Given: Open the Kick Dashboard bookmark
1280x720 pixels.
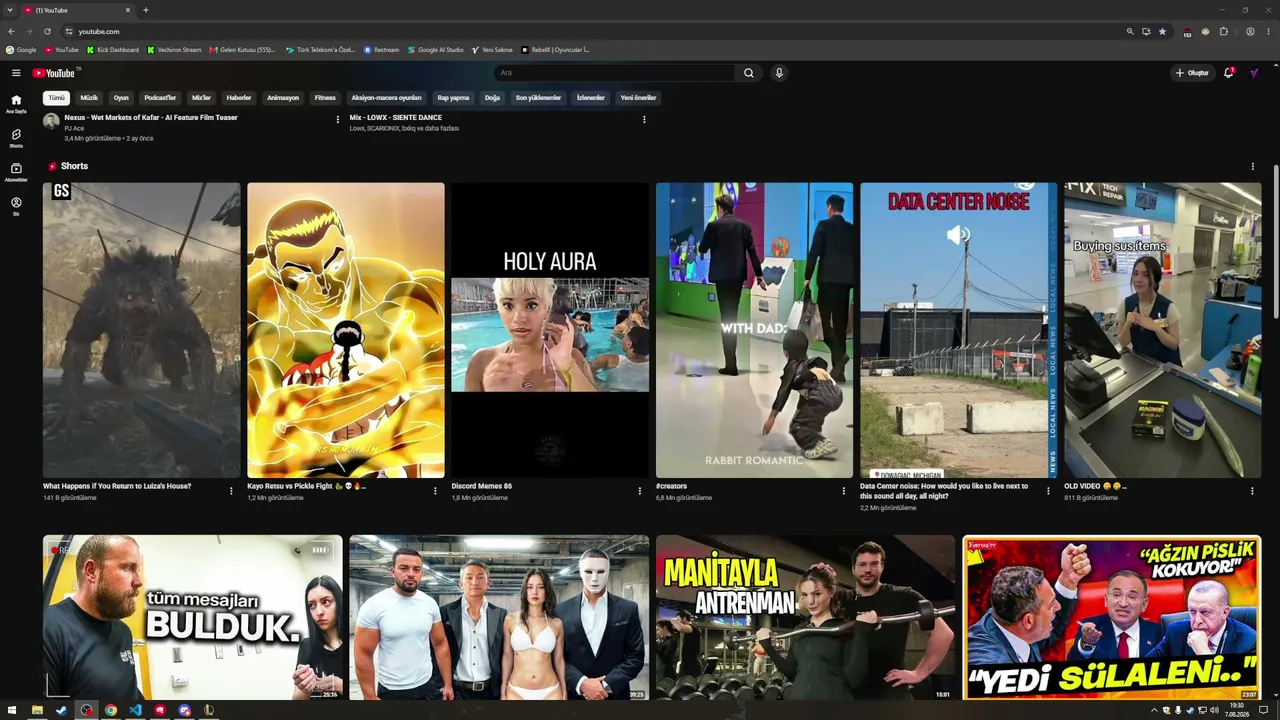Looking at the screenshot, I should (x=113, y=50).
